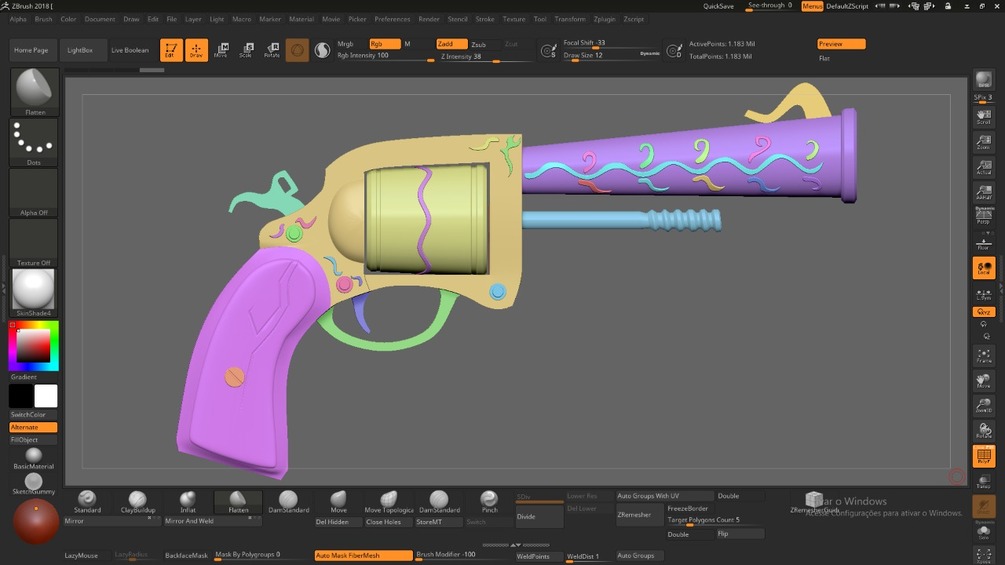This screenshot has width=1005, height=565.
Task: Toggle Zadd mode
Action: pos(451,44)
